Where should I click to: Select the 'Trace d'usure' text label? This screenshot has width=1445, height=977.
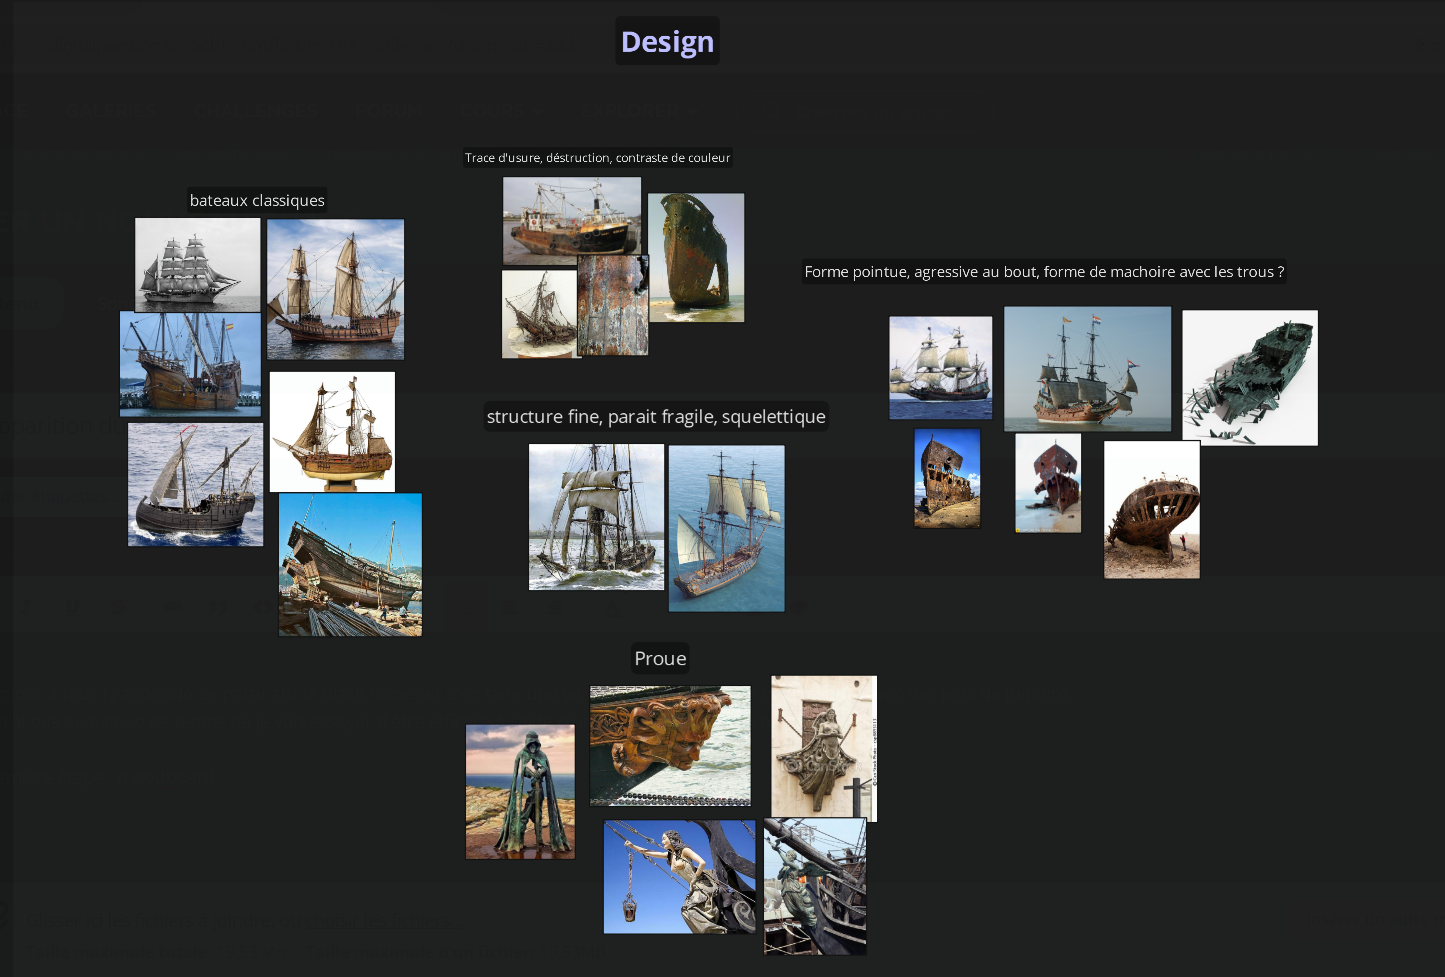(x=597, y=158)
